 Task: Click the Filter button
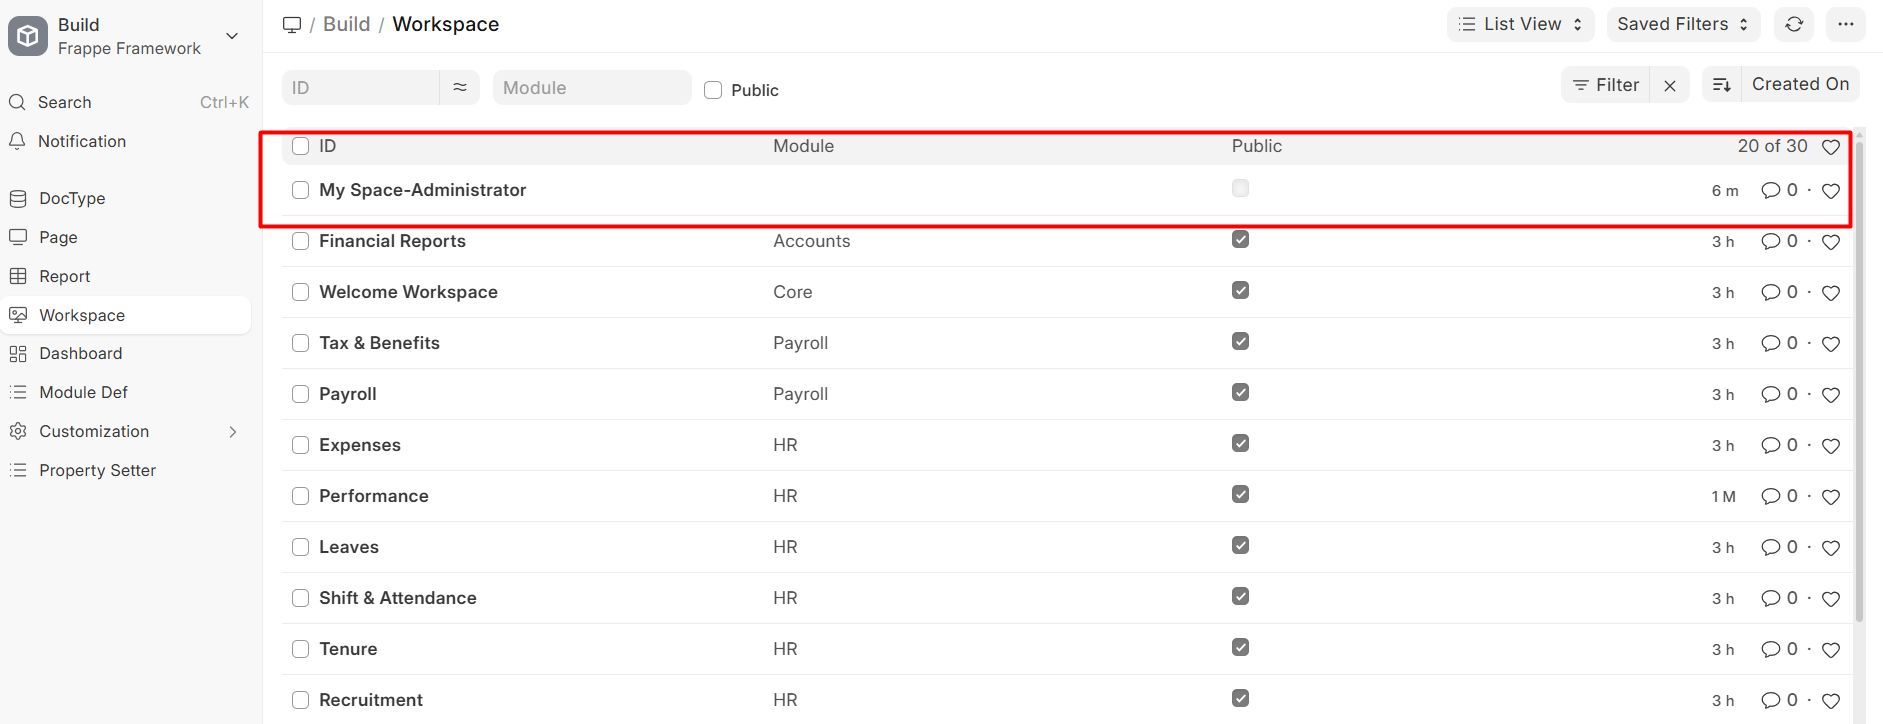pyautogui.click(x=1606, y=85)
